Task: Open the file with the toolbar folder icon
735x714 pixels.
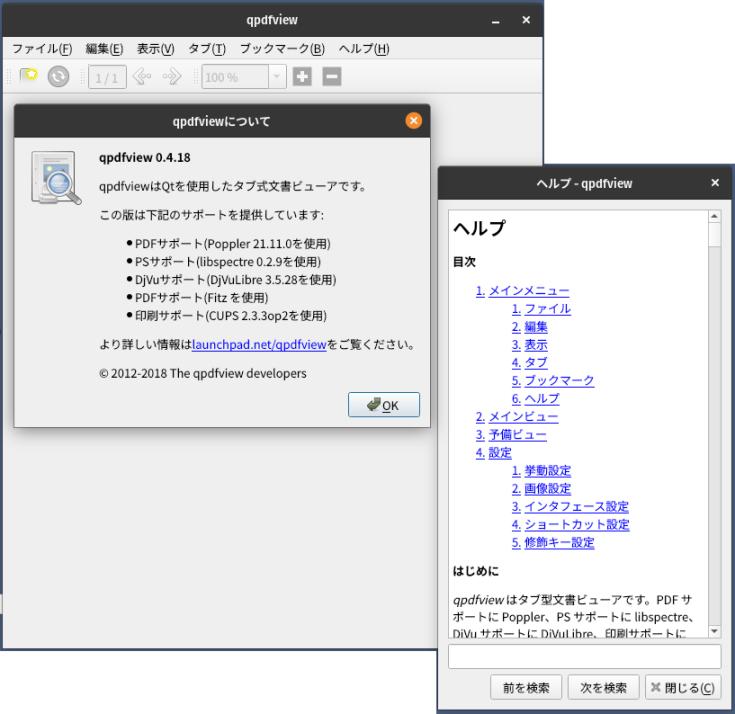Action: (x=29, y=76)
